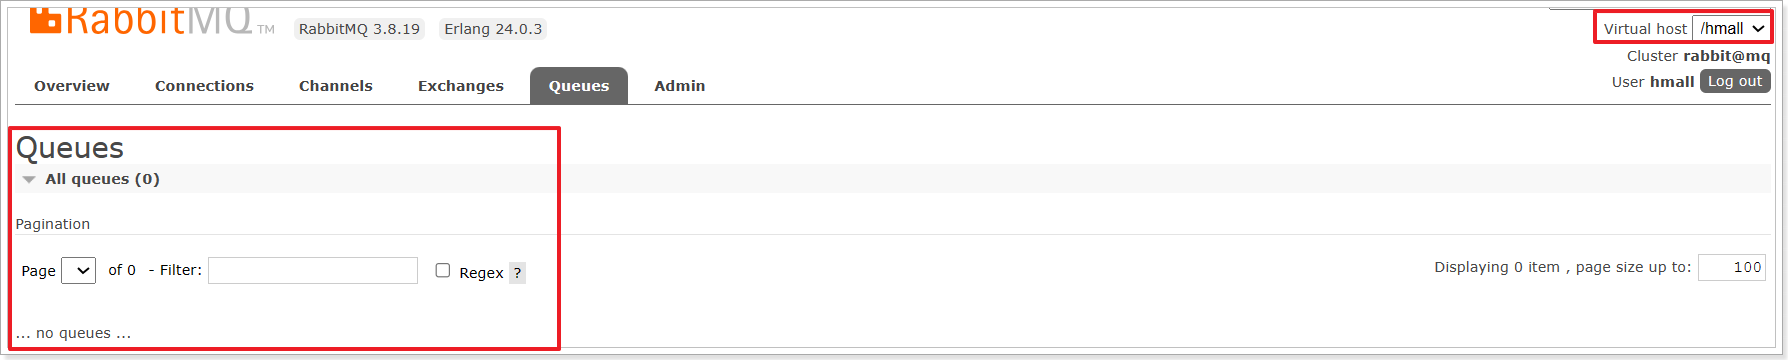Click the Erlang 24.0.3 version badge
This screenshot has width=1788, height=360.
[x=493, y=29]
